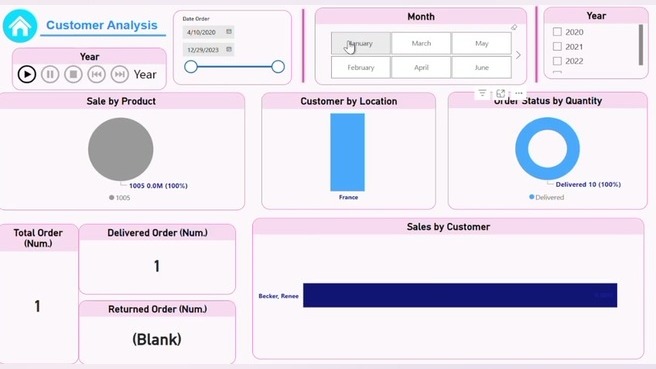Tick the 2020 year checkbox
Image resolution: width=656 pixels, height=369 pixels.
pos(557,32)
